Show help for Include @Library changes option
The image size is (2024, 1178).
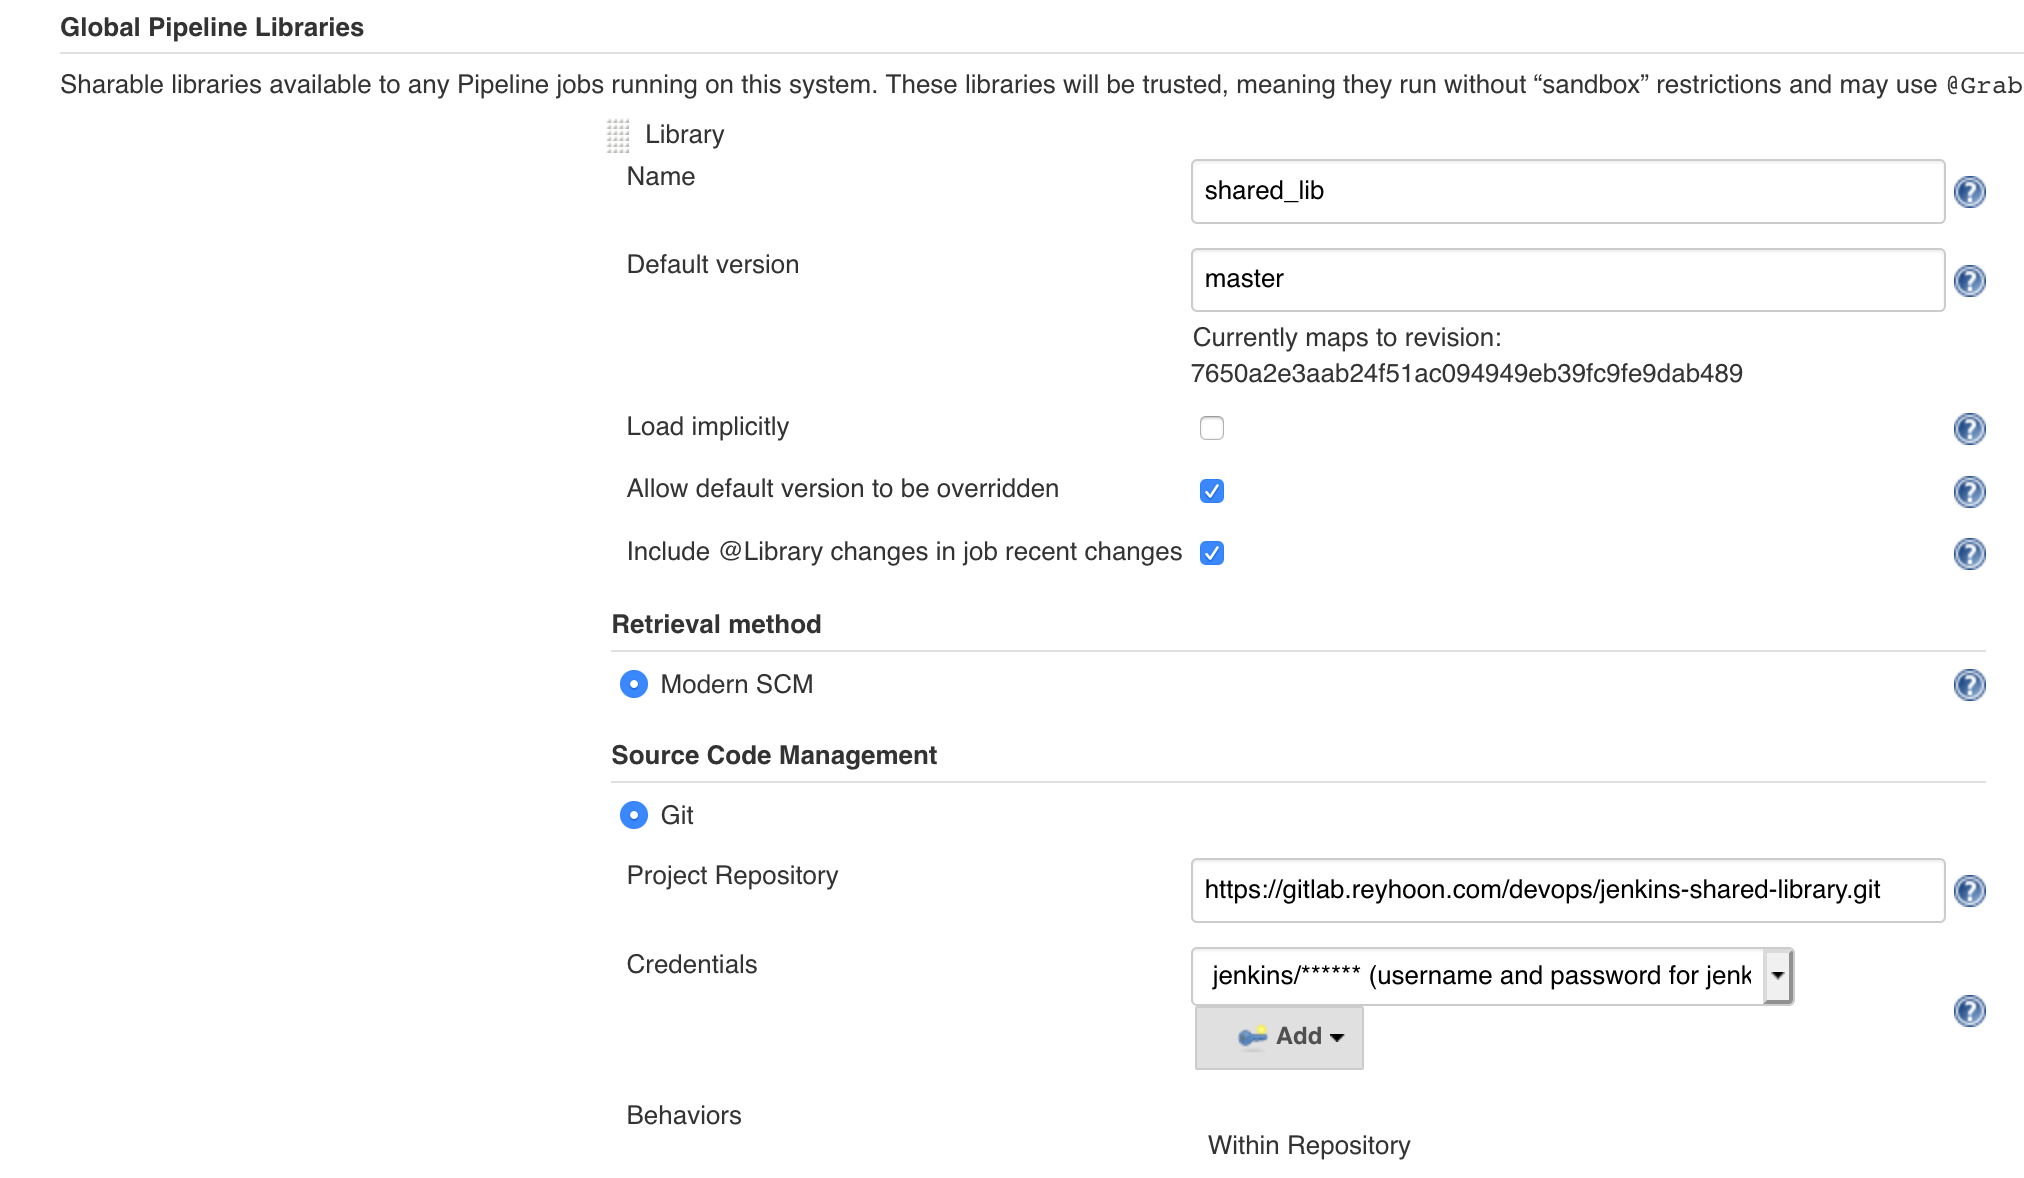1969,554
